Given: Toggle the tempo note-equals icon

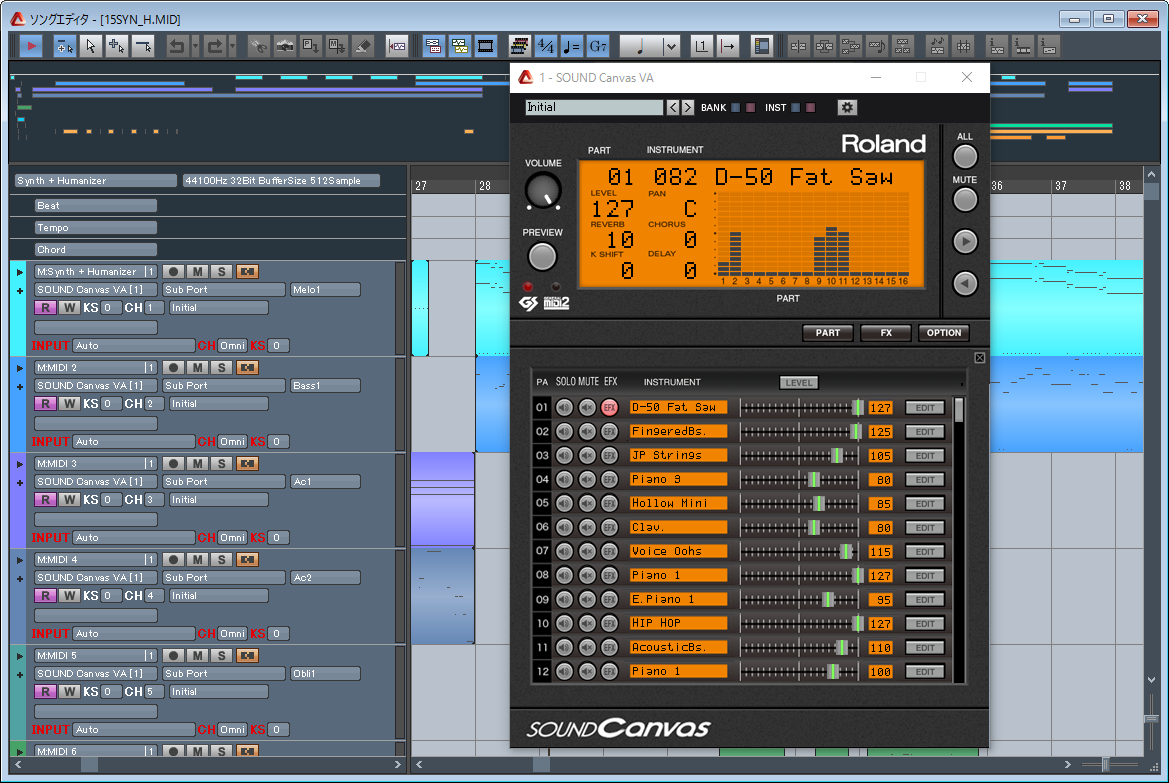Looking at the screenshot, I should click(x=572, y=46).
